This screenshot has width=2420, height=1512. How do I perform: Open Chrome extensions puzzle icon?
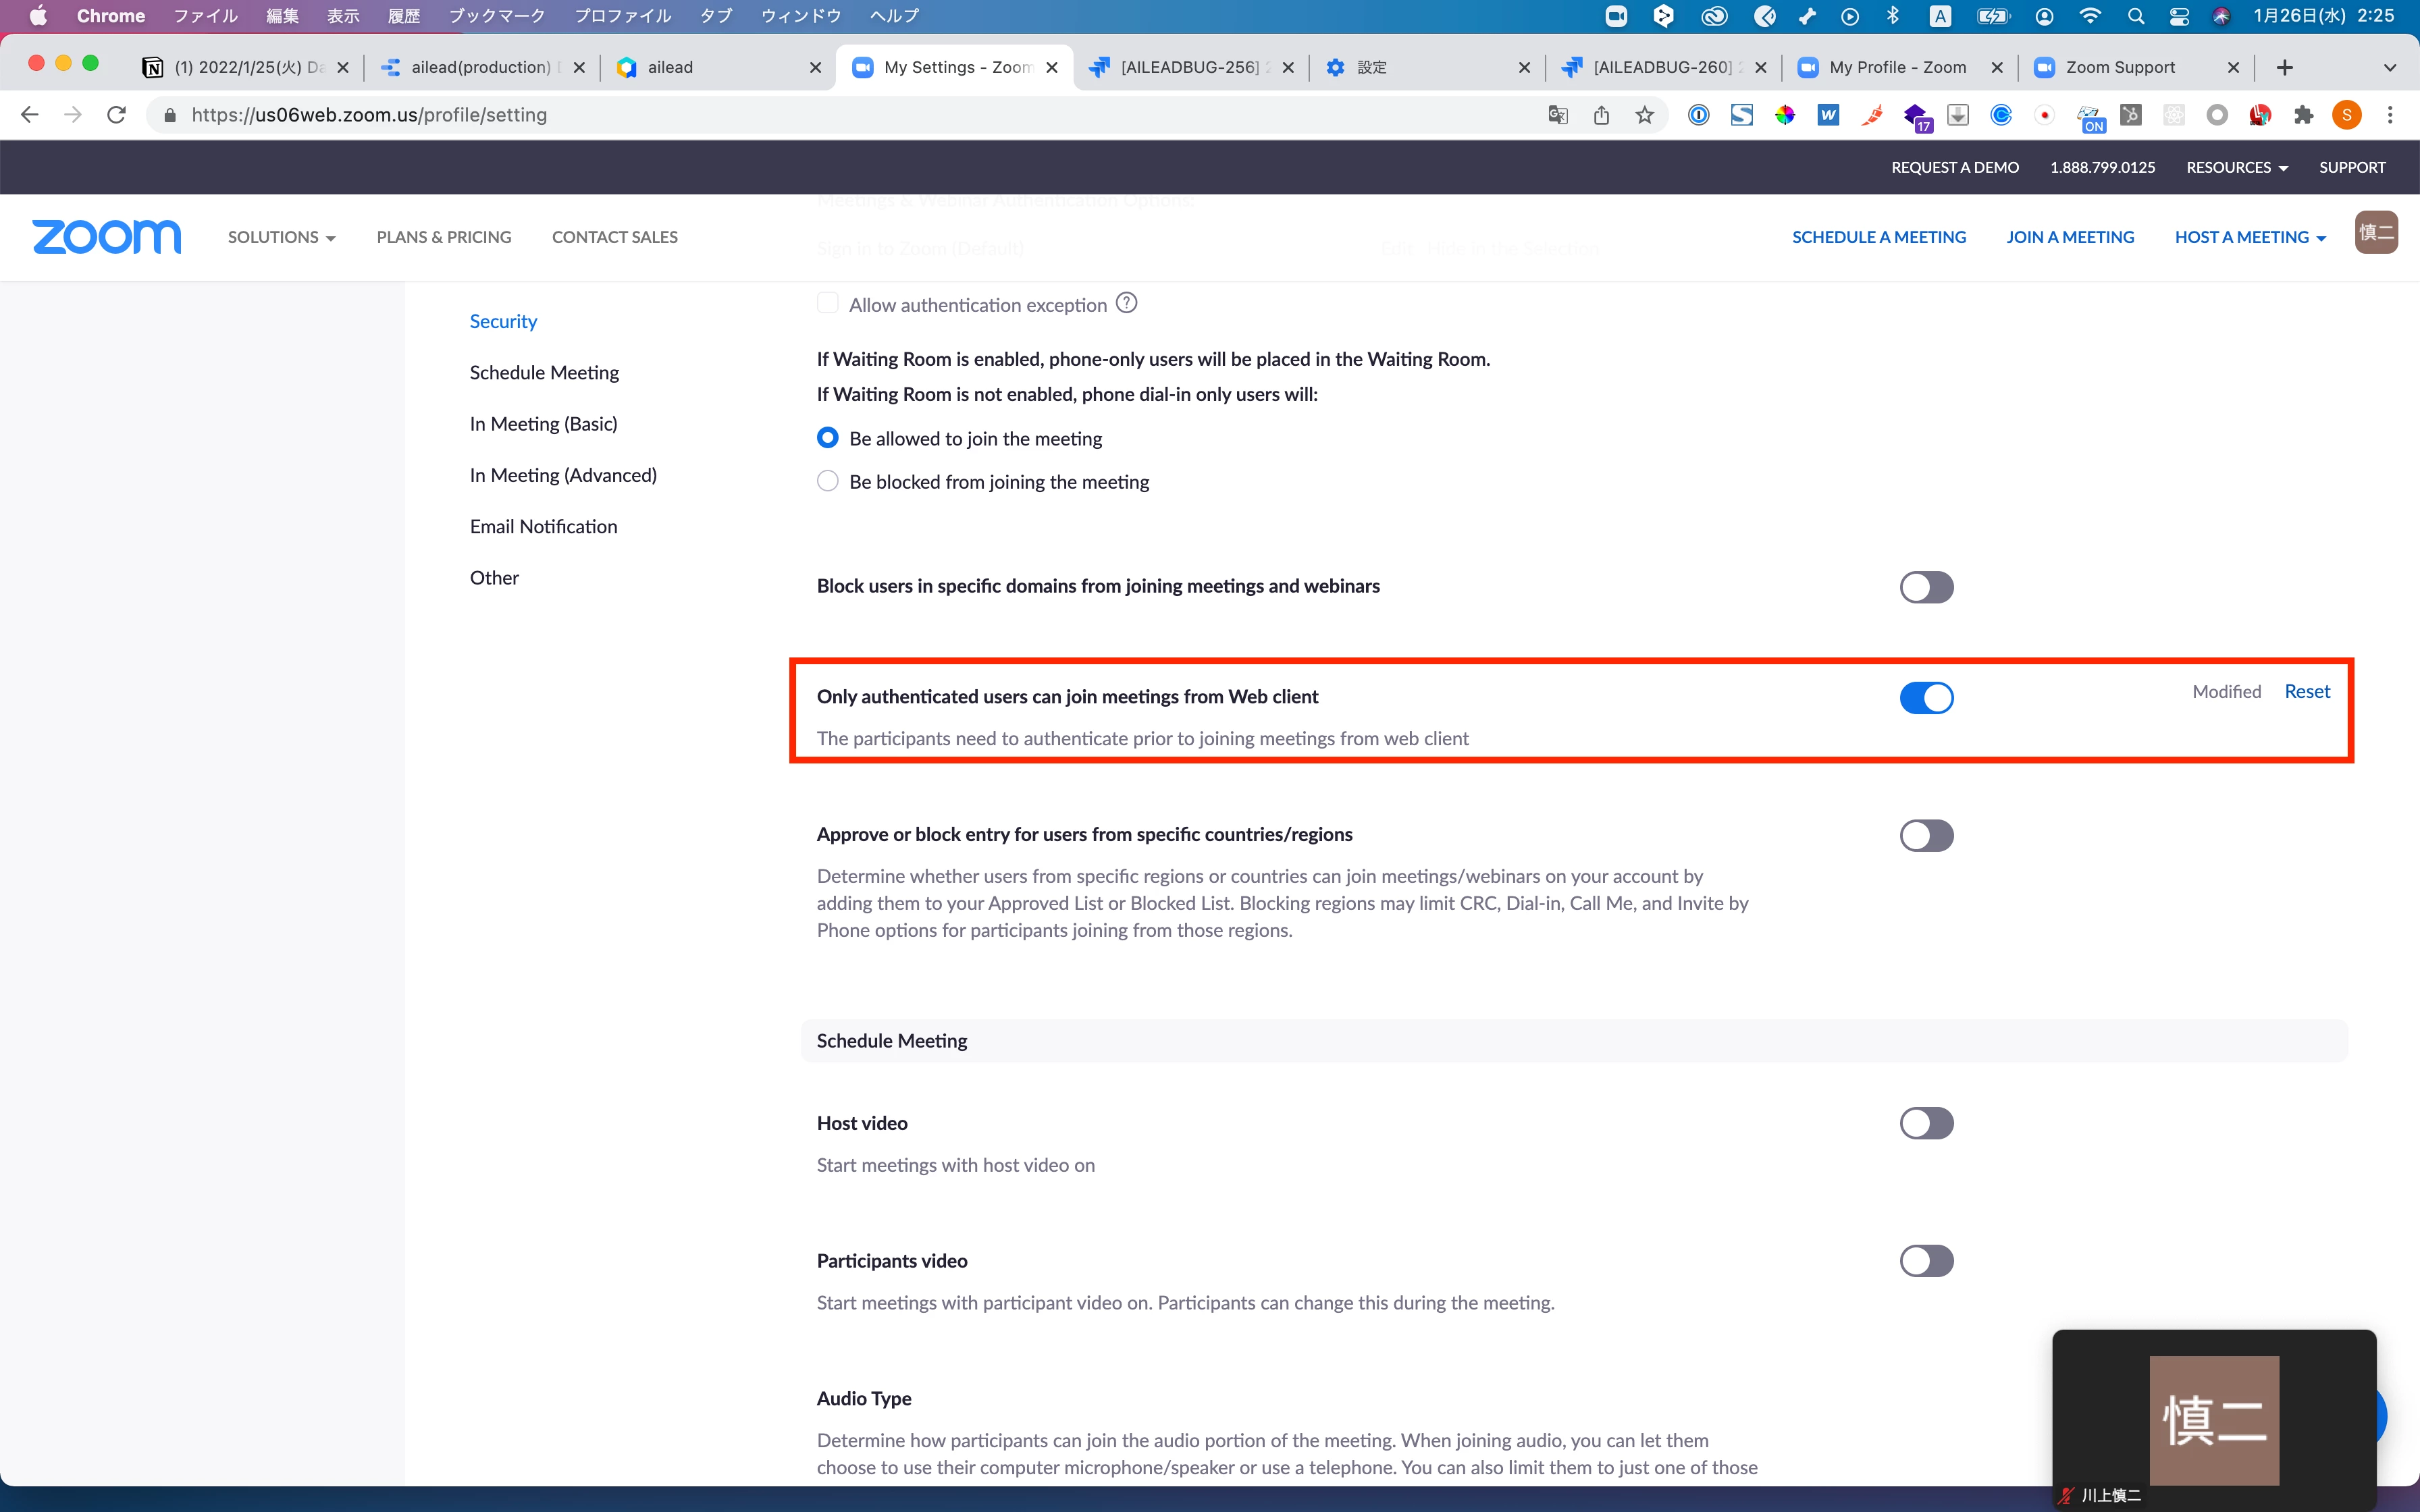click(2303, 115)
